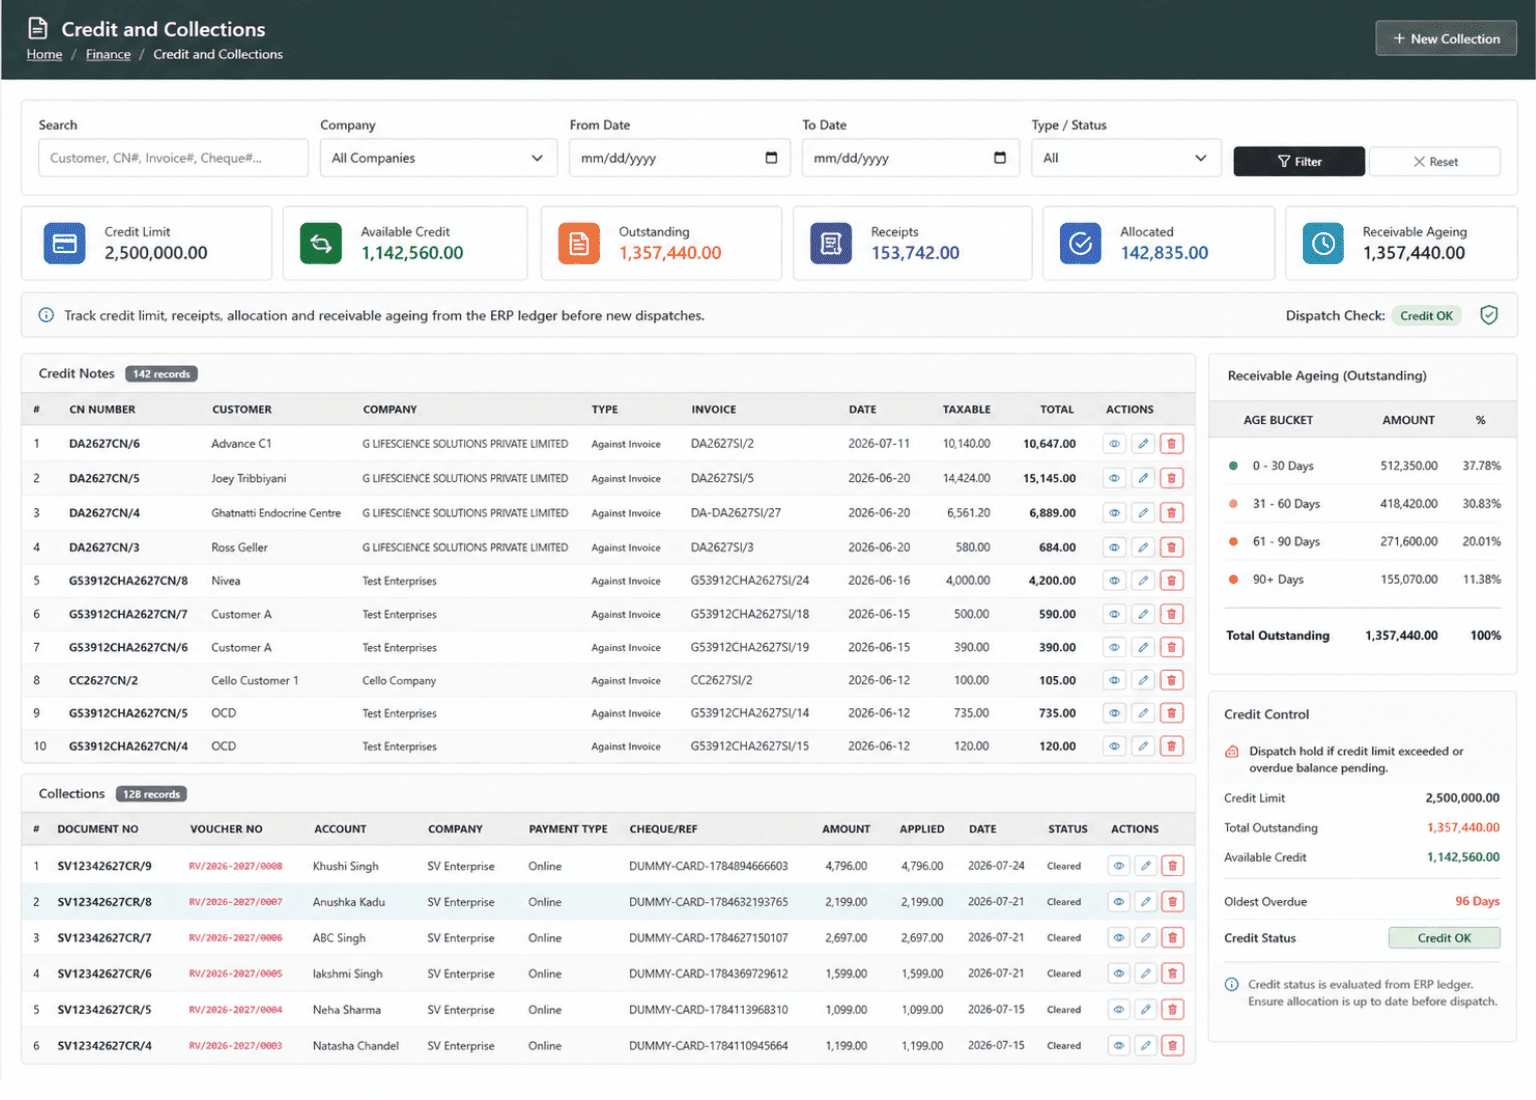Delete collection SV12342627CR/4

point(1173,1046)
